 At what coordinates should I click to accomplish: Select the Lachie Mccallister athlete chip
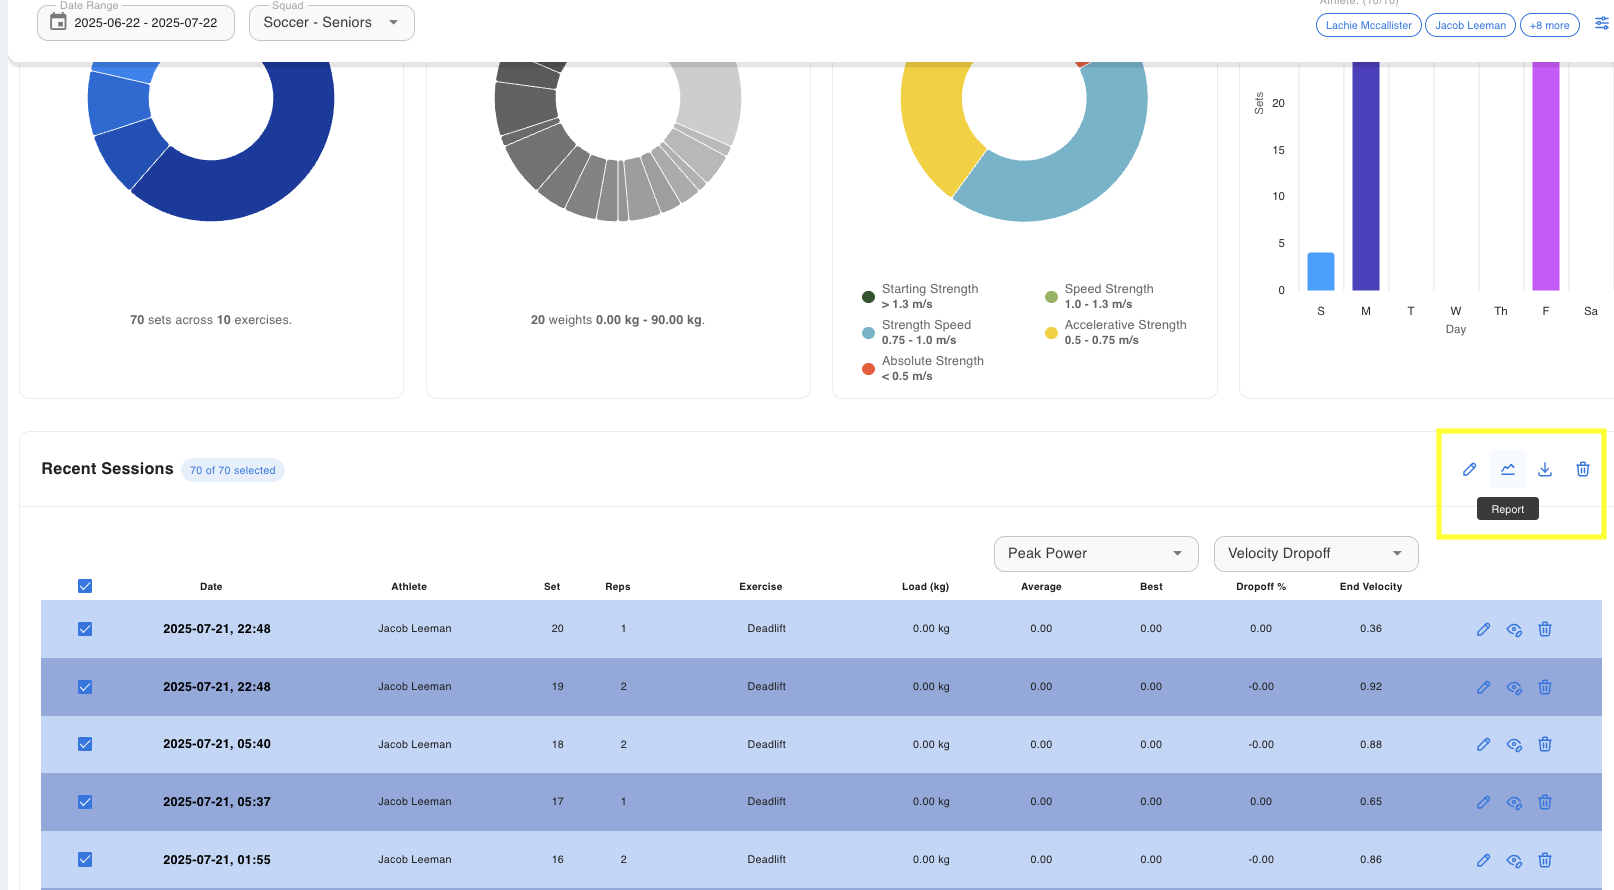(x=1368, y=25)
